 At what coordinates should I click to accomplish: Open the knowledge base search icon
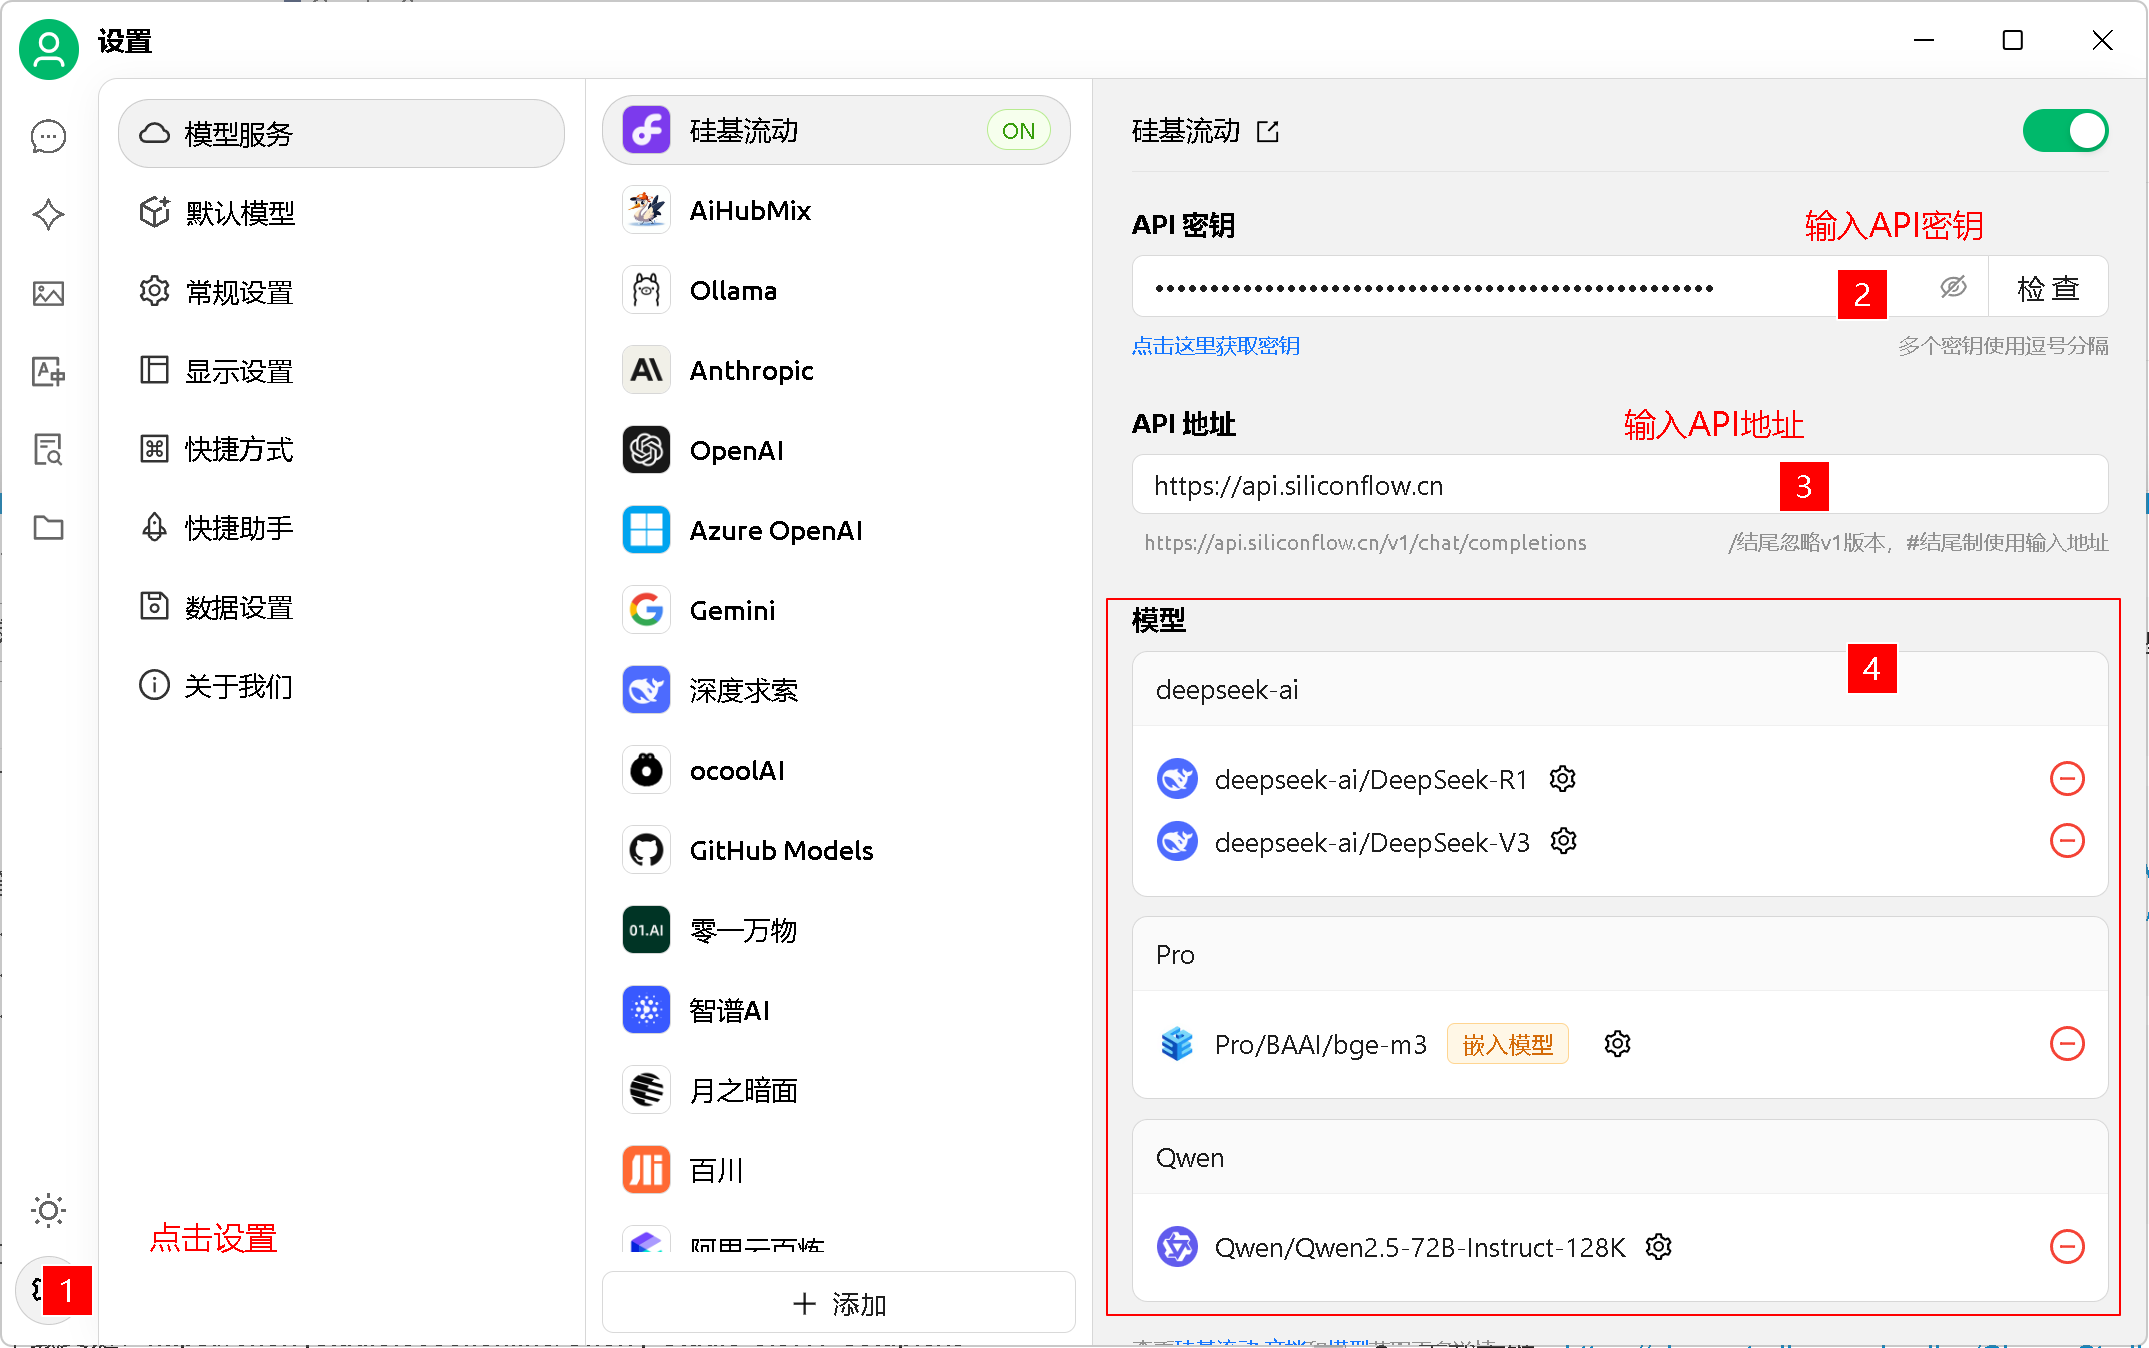[x=48, y=450]
